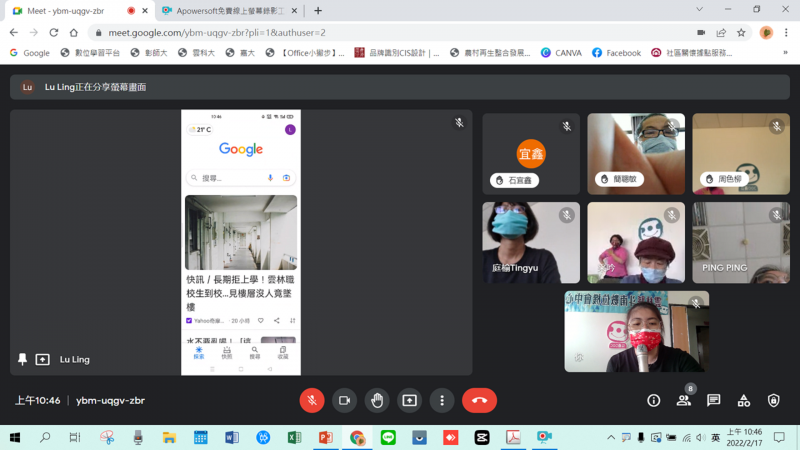This screenshot has height=450, width=800.
Task: Raise hand in the meeting
Action: [377, 401]
